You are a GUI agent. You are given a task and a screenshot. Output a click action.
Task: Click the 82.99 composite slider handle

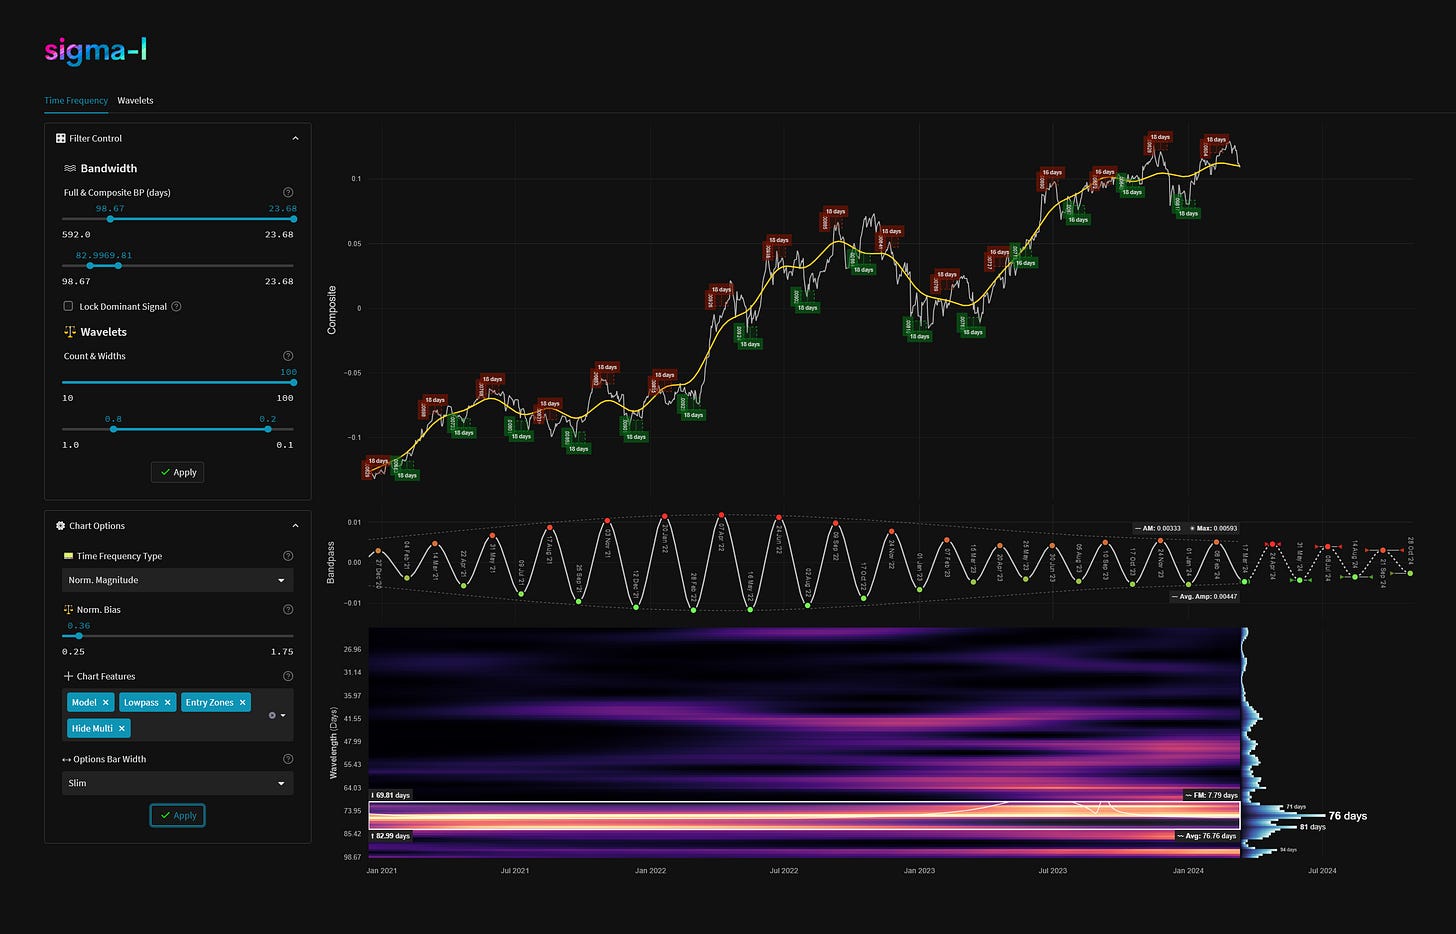pos(90,265)
